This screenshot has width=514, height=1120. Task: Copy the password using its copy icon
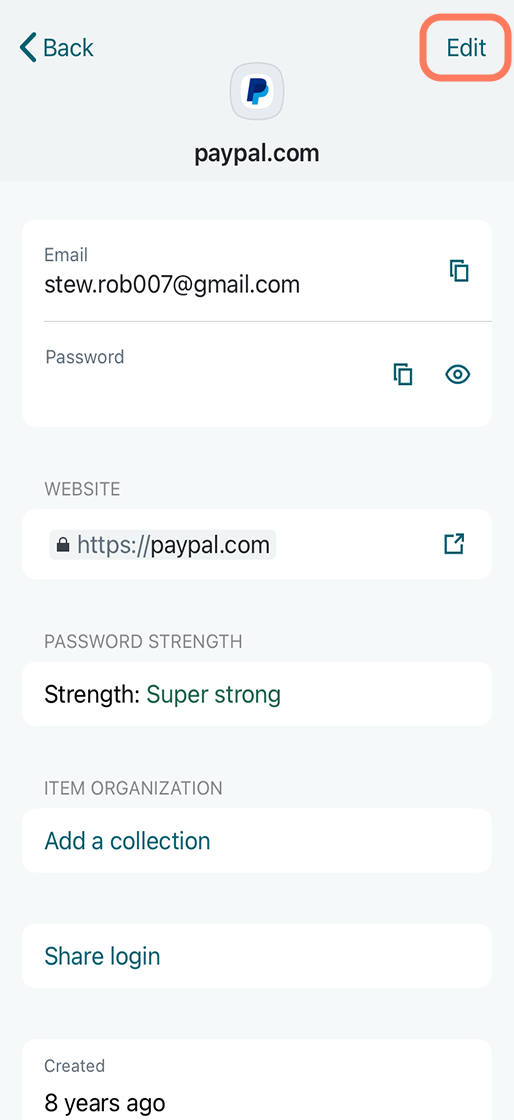coord(403,374)
